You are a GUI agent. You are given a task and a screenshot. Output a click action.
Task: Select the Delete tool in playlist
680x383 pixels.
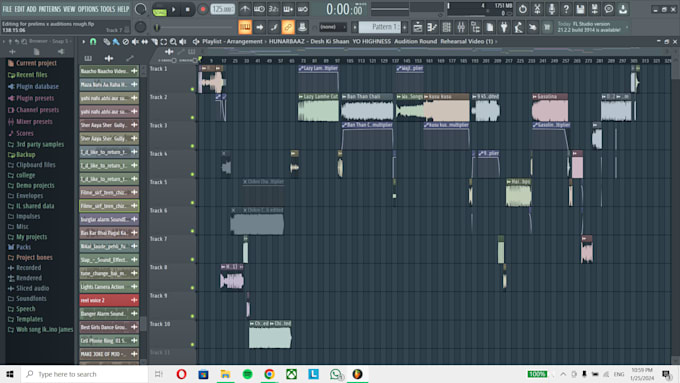(x=125, y=42)
